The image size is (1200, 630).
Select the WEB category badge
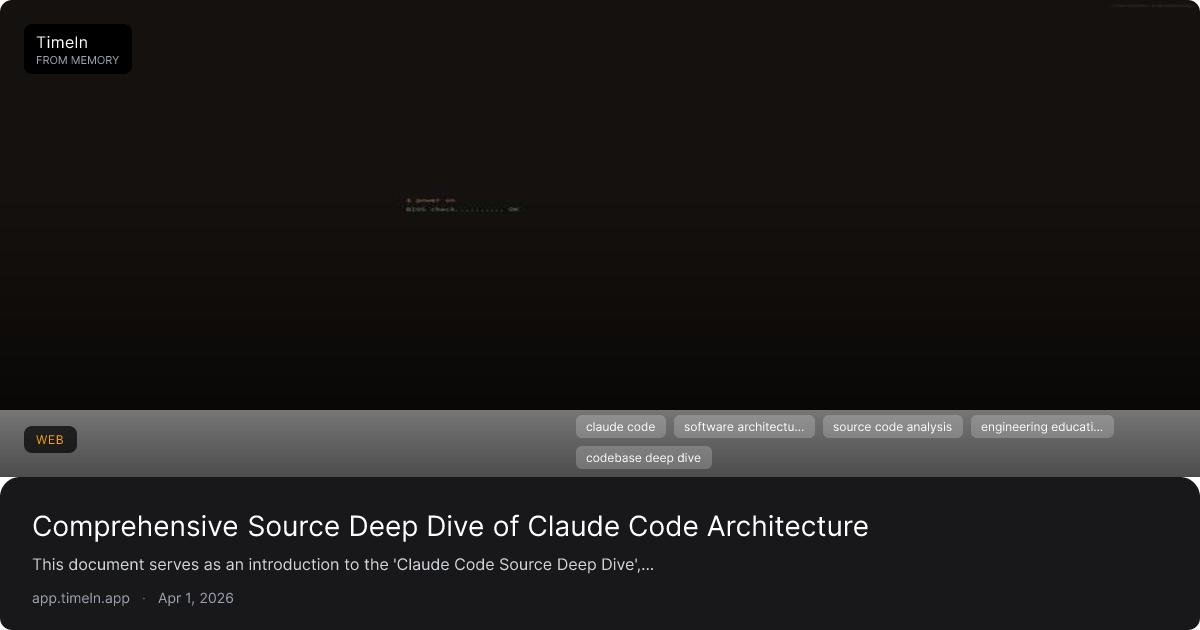click(50, 440)
